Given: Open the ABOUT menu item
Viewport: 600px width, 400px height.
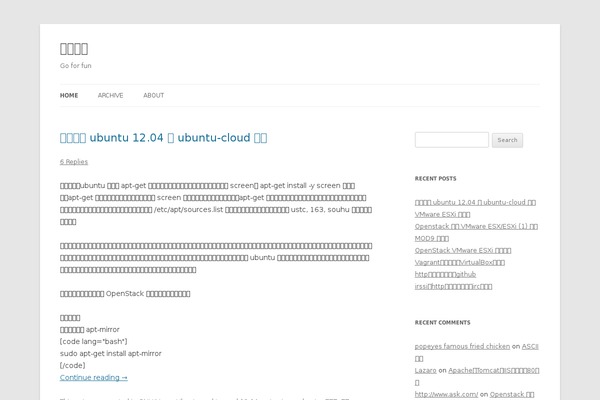Looking at the screenshot, I should 153,95.
